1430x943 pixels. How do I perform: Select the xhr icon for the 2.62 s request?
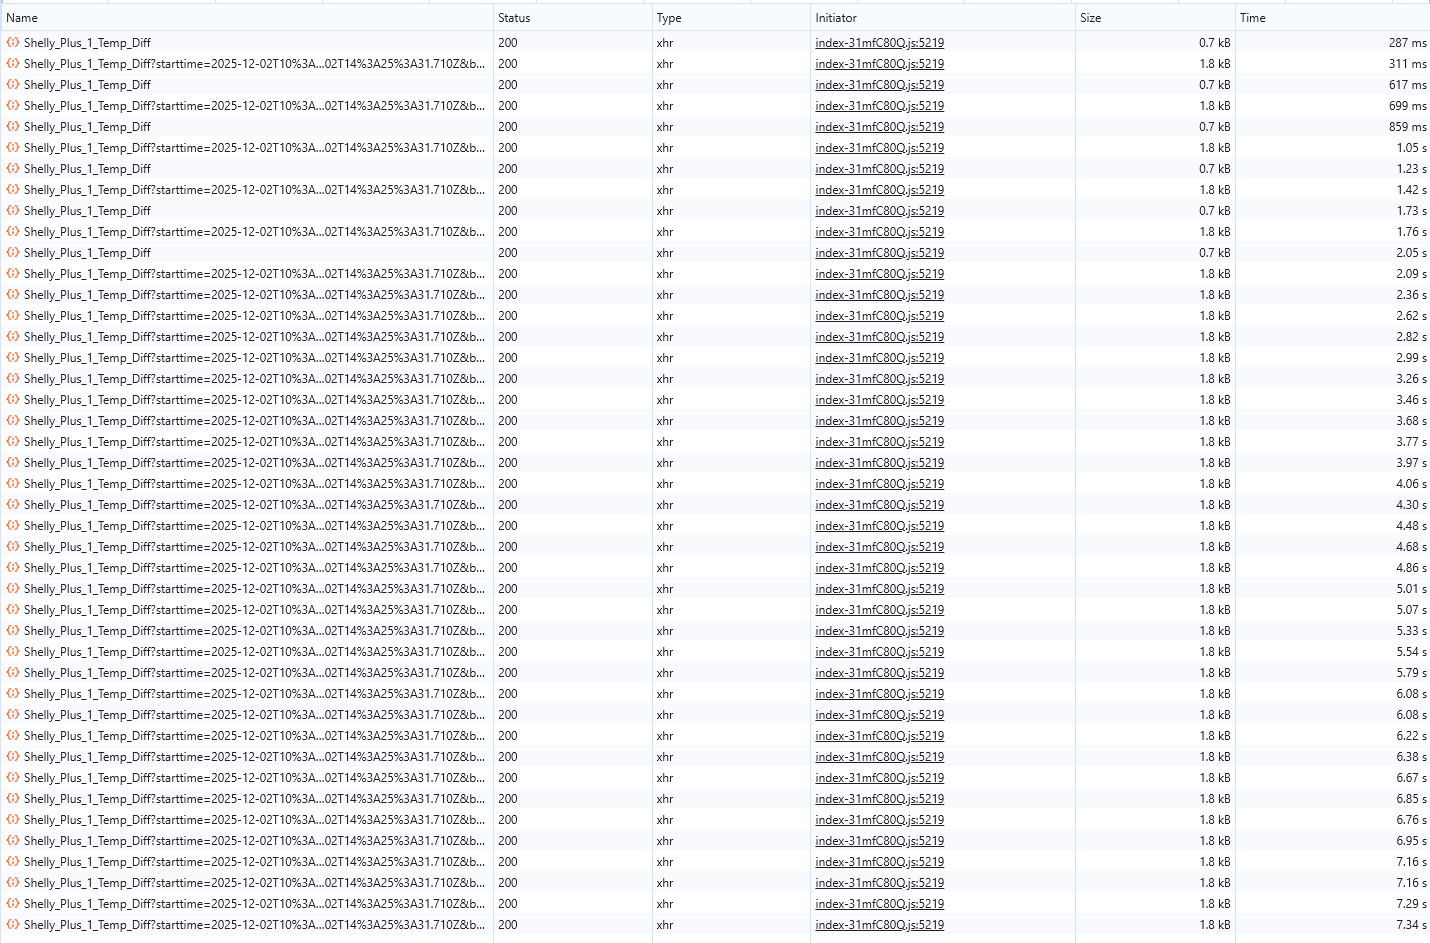click(x=13, y=316)
